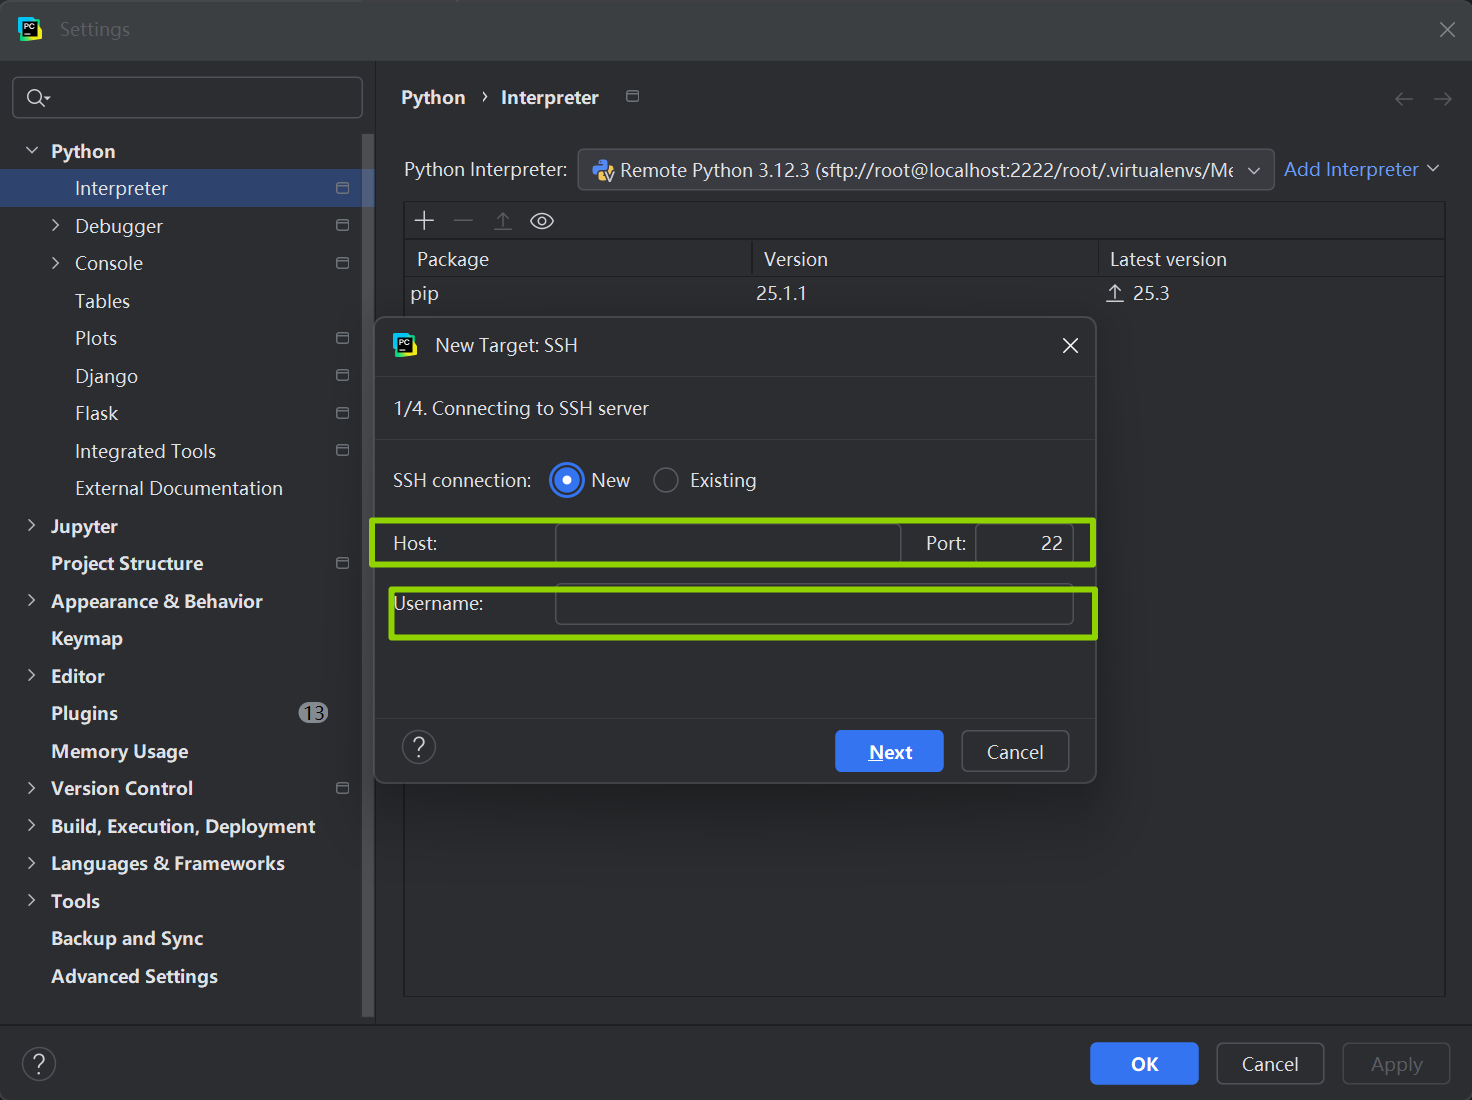Open the Memory Usage settings page
1472x1100 pixels.
120,751
